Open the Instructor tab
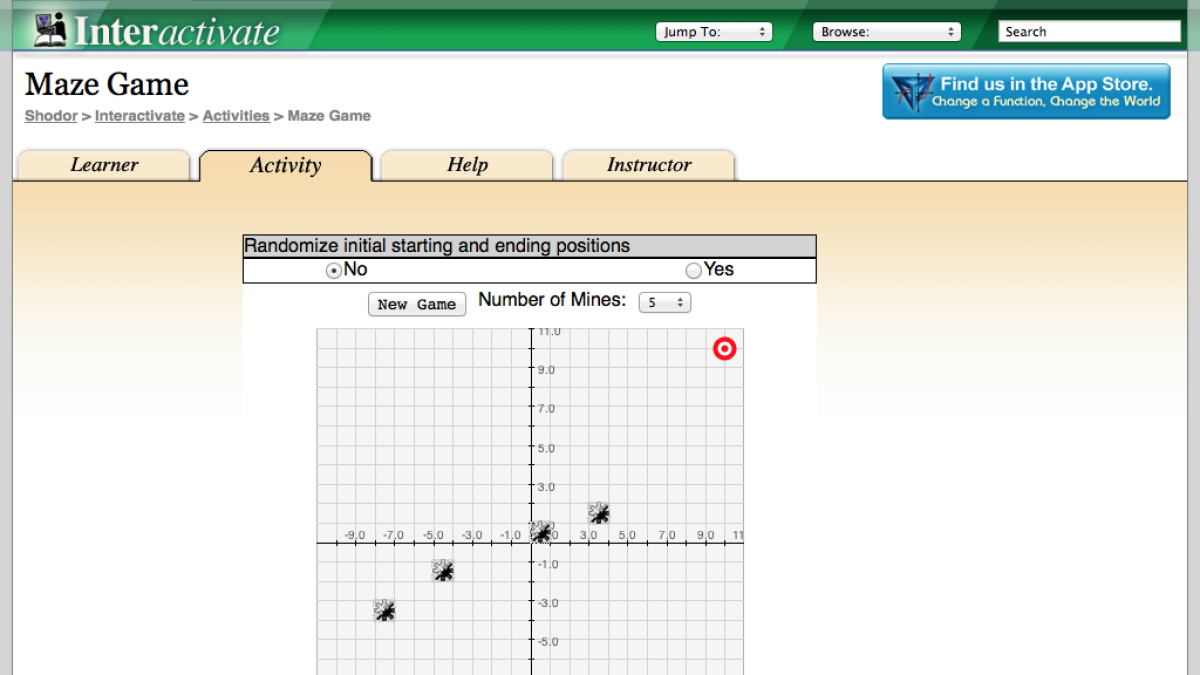 (648, 165)
